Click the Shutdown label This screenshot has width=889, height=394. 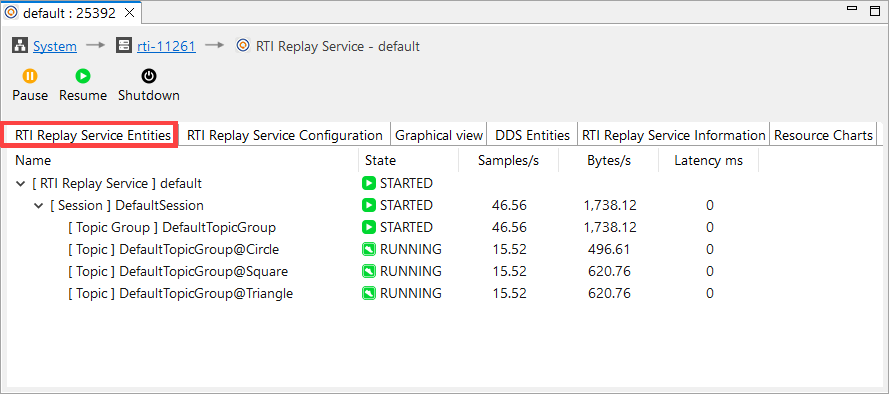coord(149,96)
